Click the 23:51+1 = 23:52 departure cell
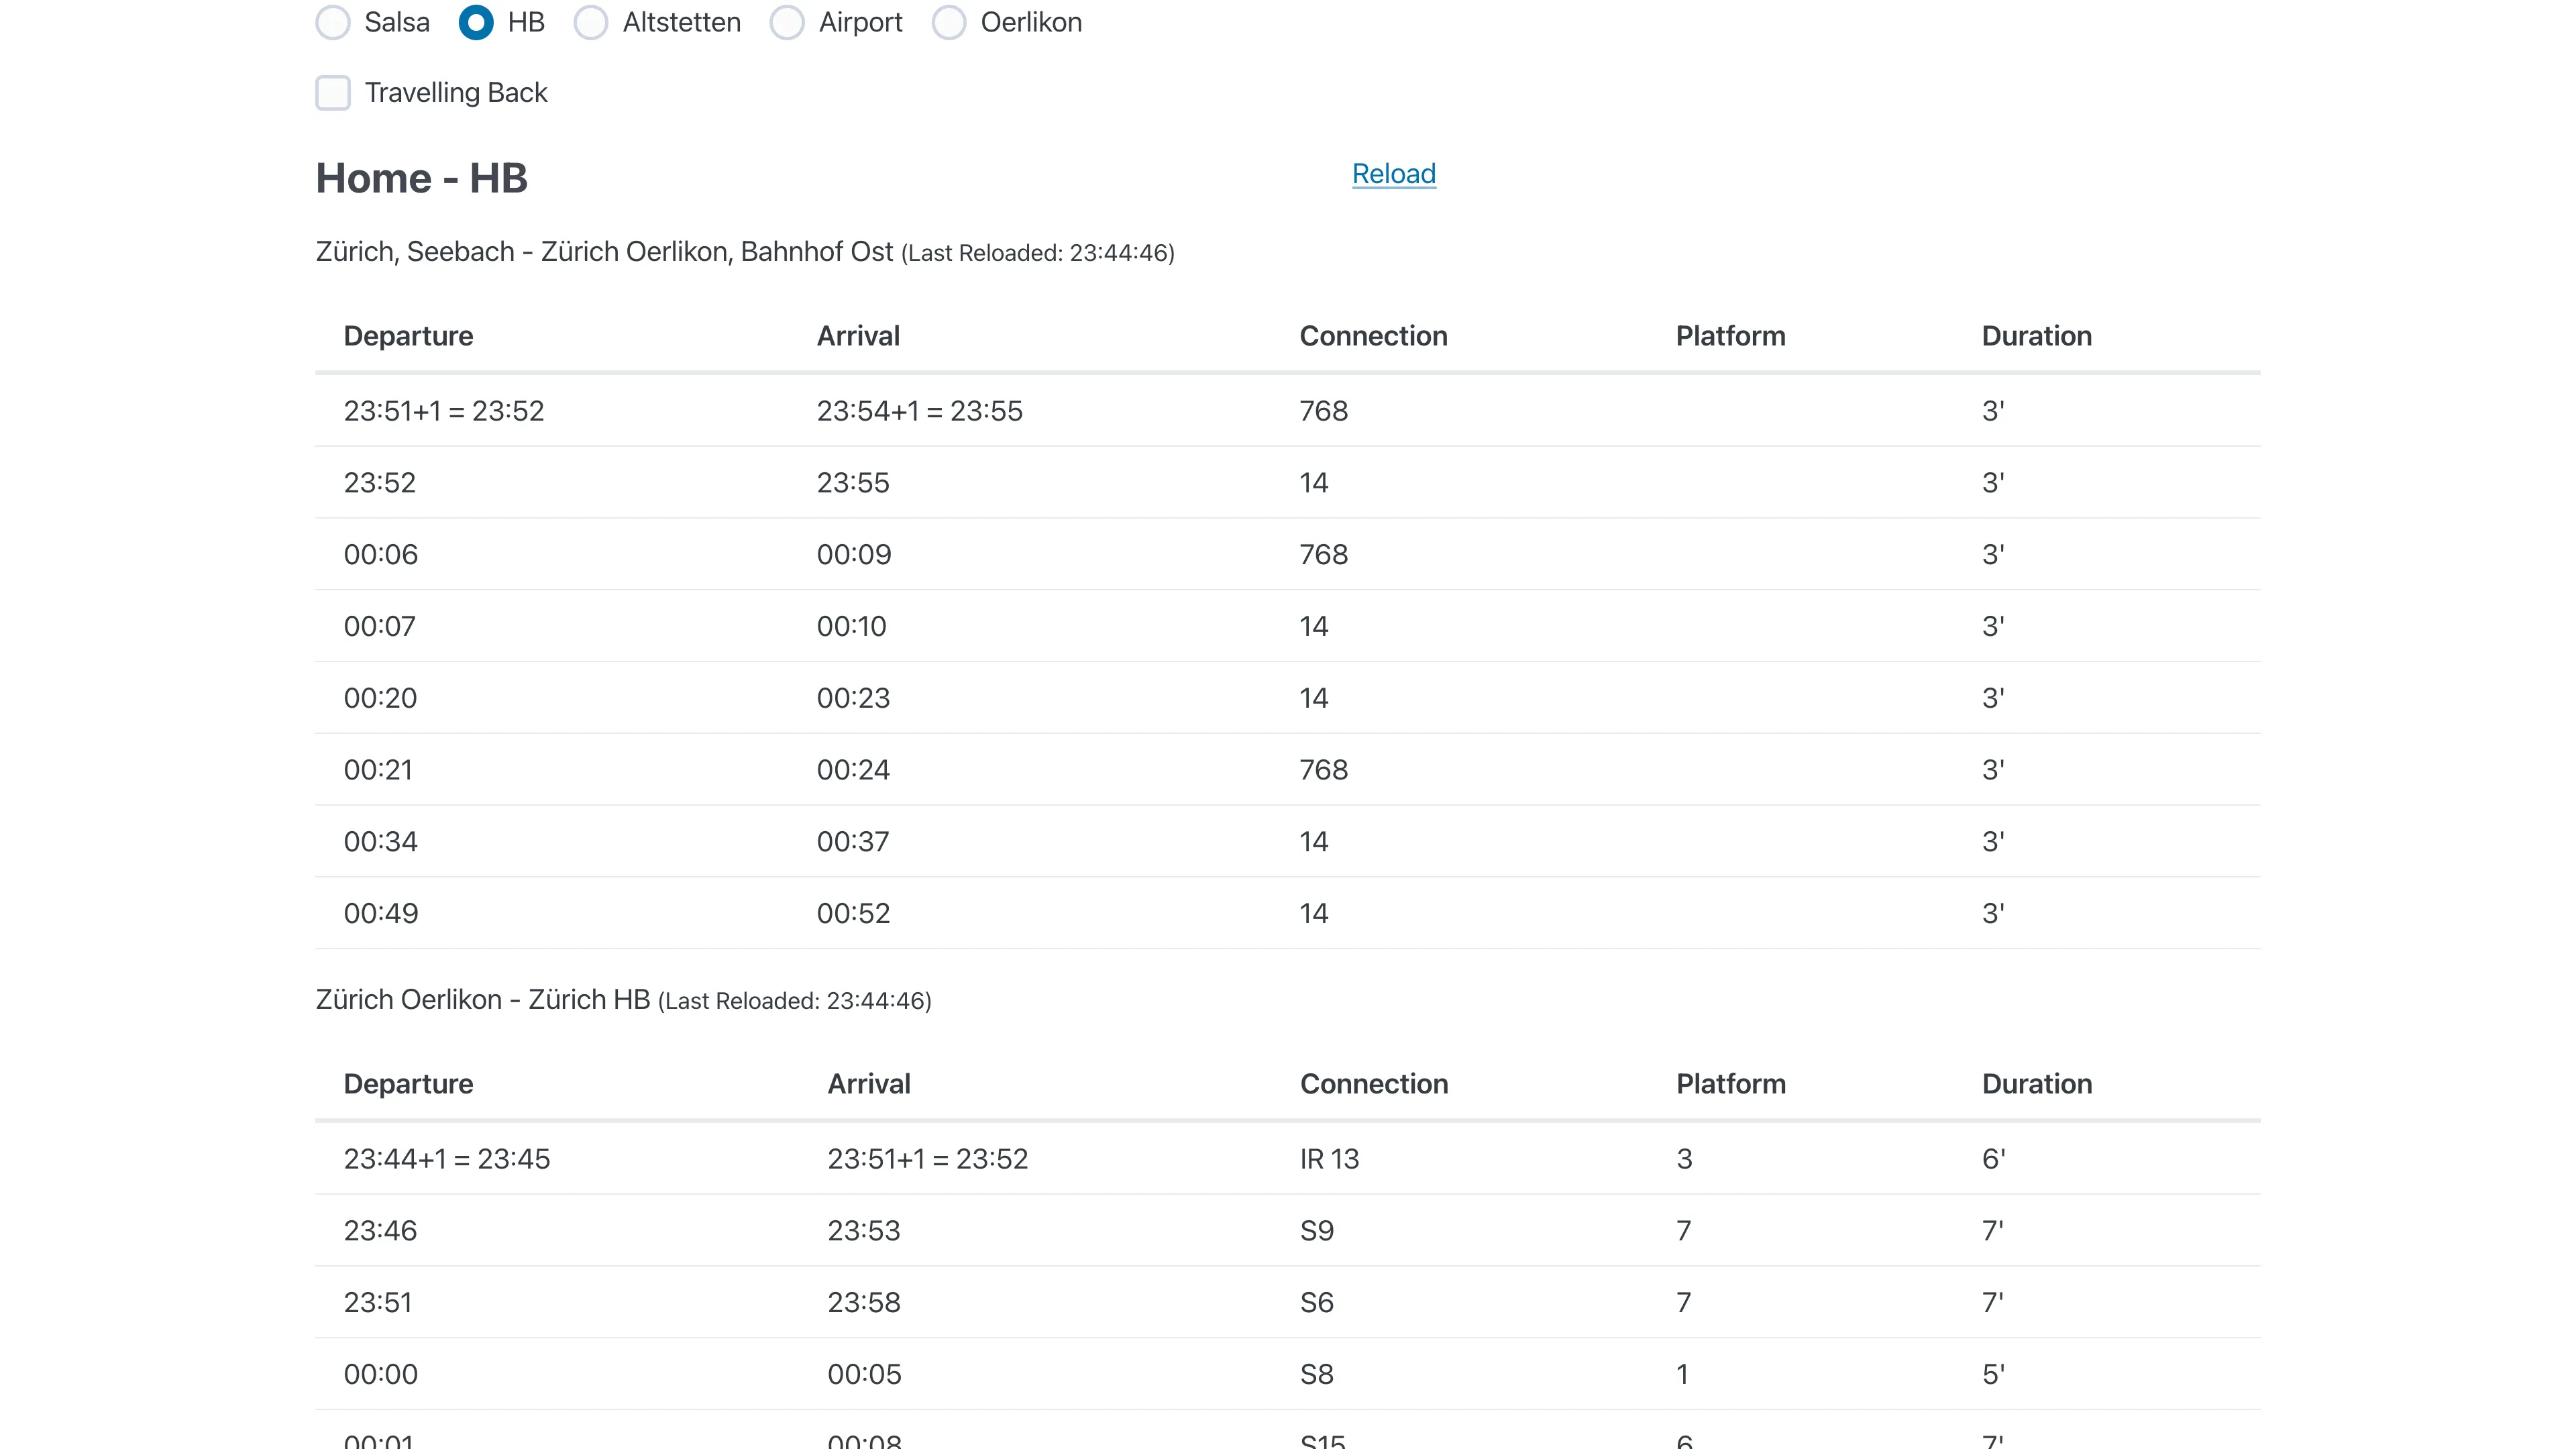The image size is (2576, 1449). pyautogui.click(x=444, y=411)
